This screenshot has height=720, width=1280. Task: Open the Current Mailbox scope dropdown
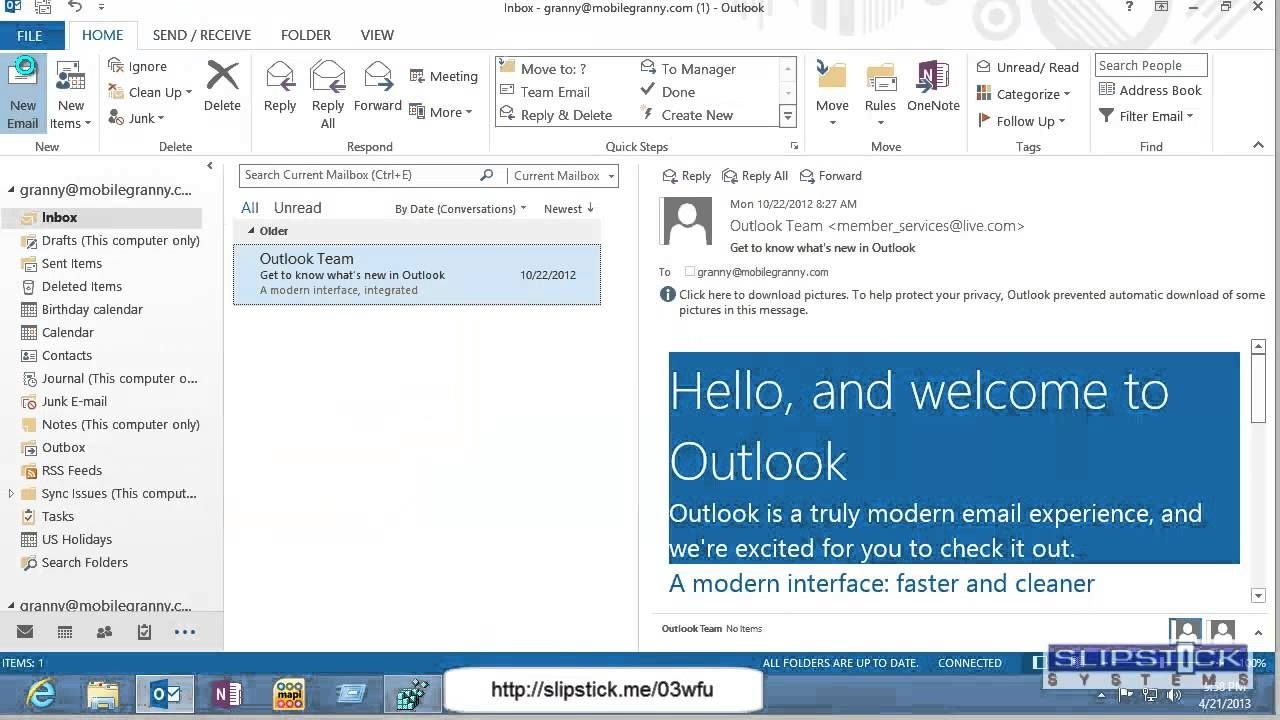coord(562,175)
